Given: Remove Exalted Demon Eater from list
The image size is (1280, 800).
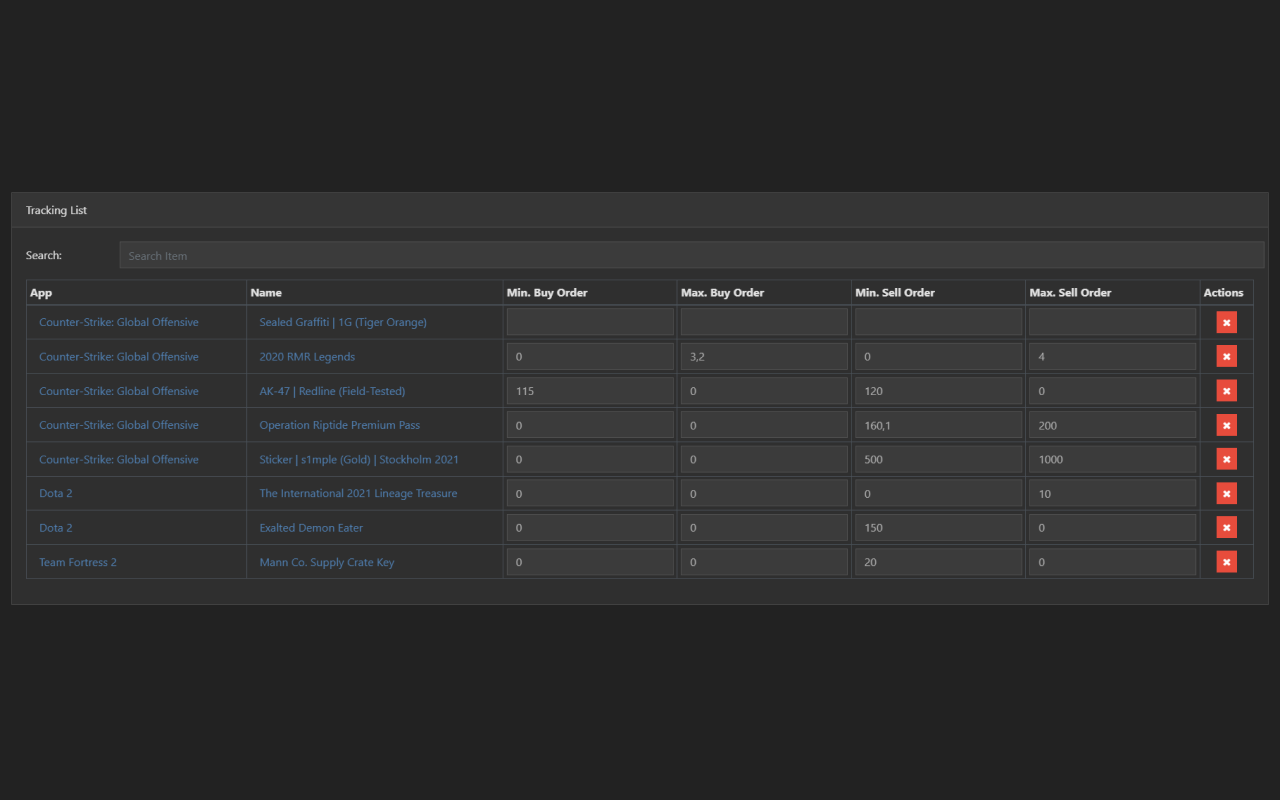Looking at the screenshot, I should 1226,527.
